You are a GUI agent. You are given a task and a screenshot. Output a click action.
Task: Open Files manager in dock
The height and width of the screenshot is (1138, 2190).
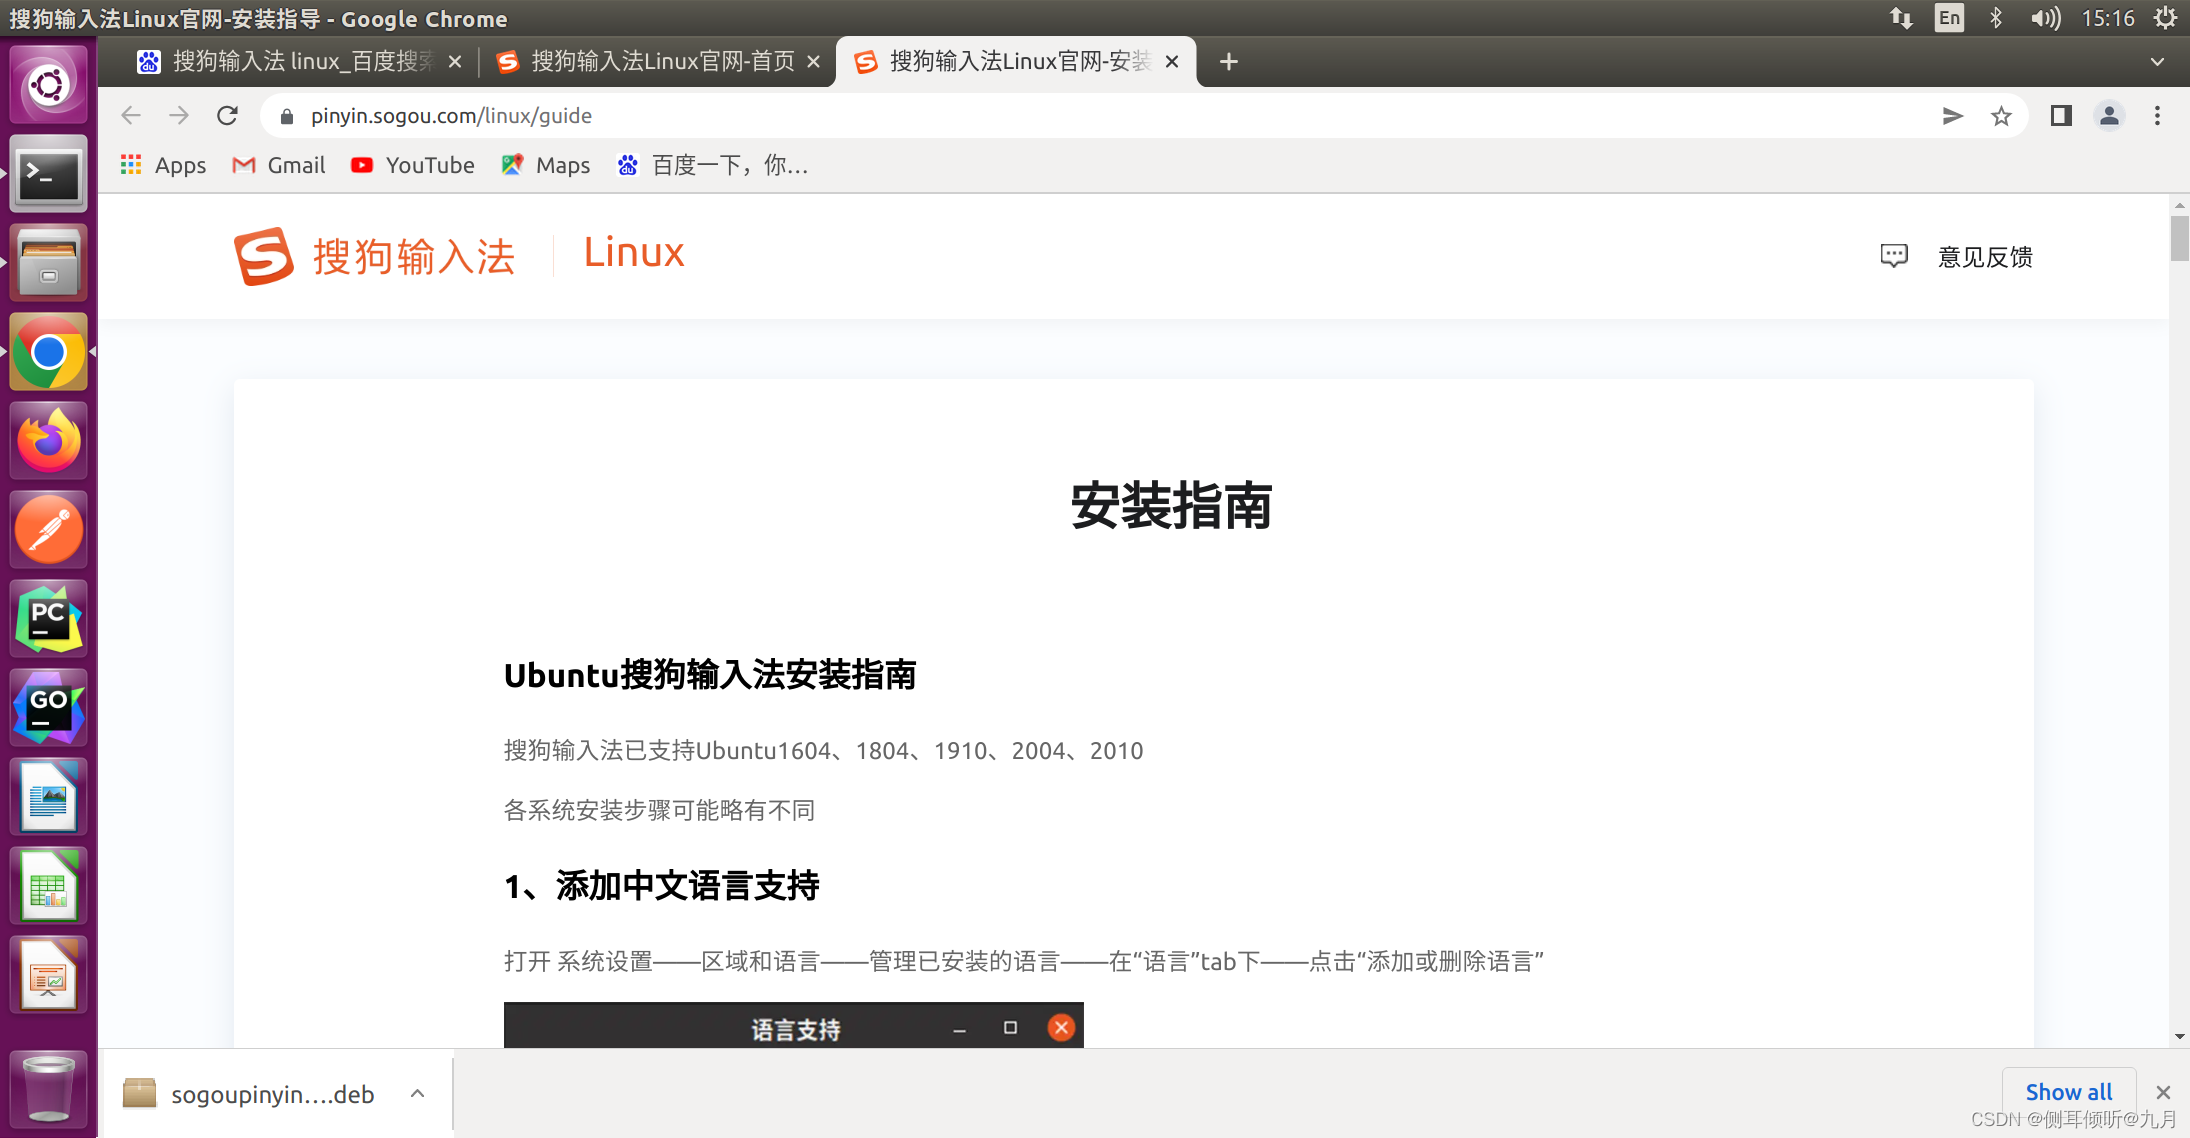(48, 263)
